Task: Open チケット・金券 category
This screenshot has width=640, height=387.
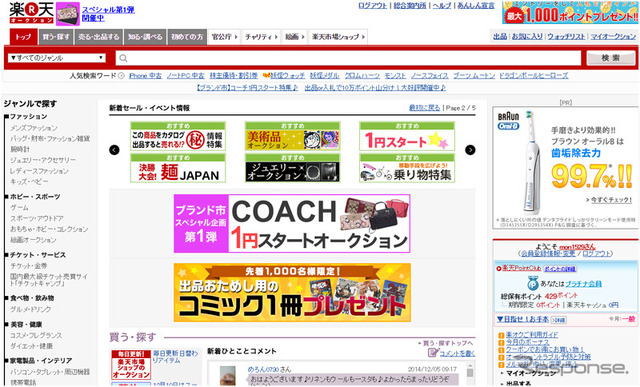Action: [x=29, y=266]
